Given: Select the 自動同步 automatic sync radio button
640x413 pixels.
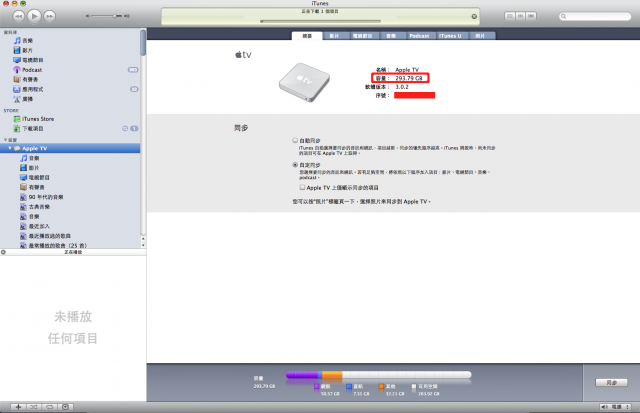Looking at the screenshot, I should click(x=295, y=140).
